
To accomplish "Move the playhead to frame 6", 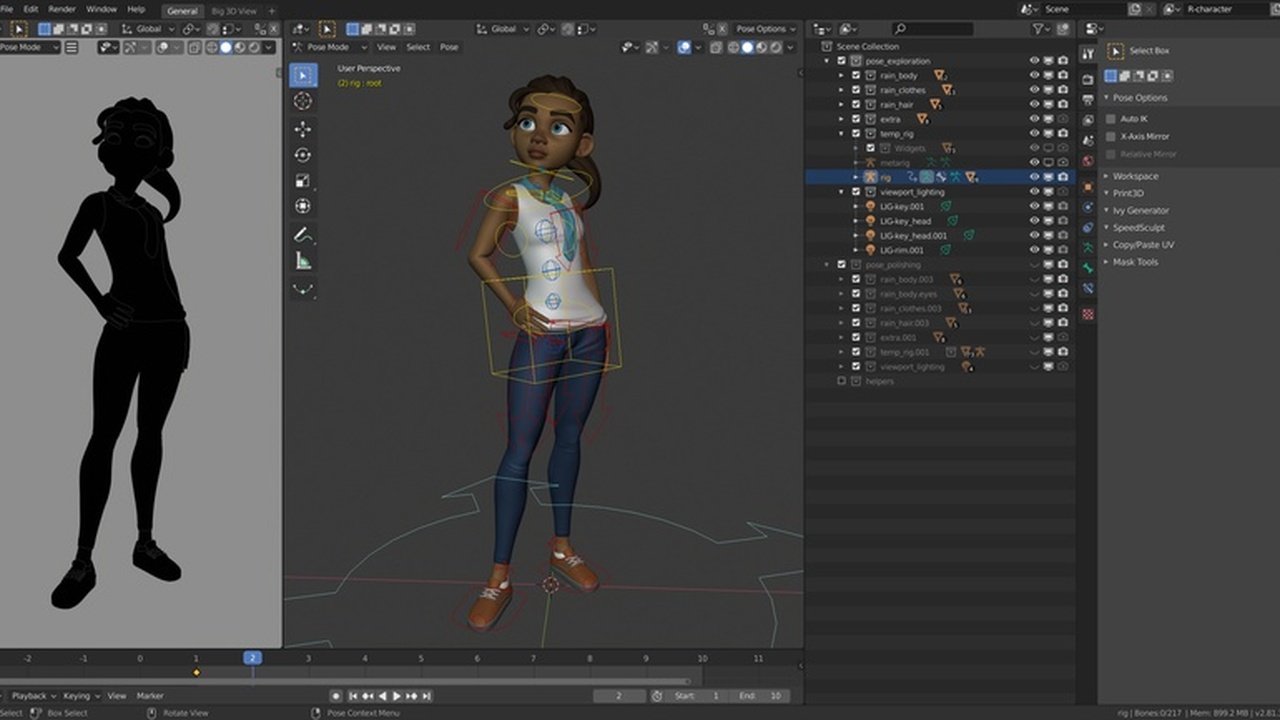I will 477,658.
